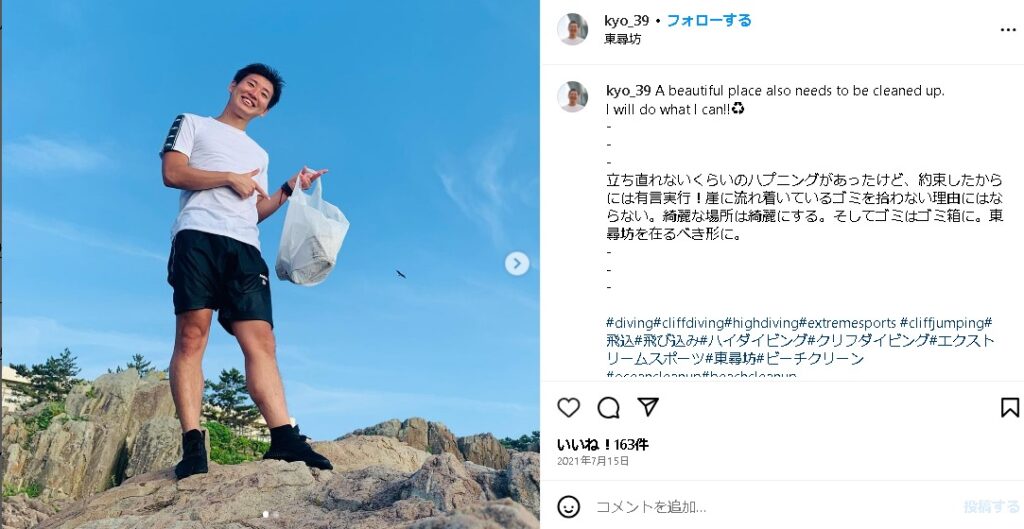Viewport: 1024px width, 529px height.
Task: Follow kyo_39 with the フォローする button
Action: point(709,21)
